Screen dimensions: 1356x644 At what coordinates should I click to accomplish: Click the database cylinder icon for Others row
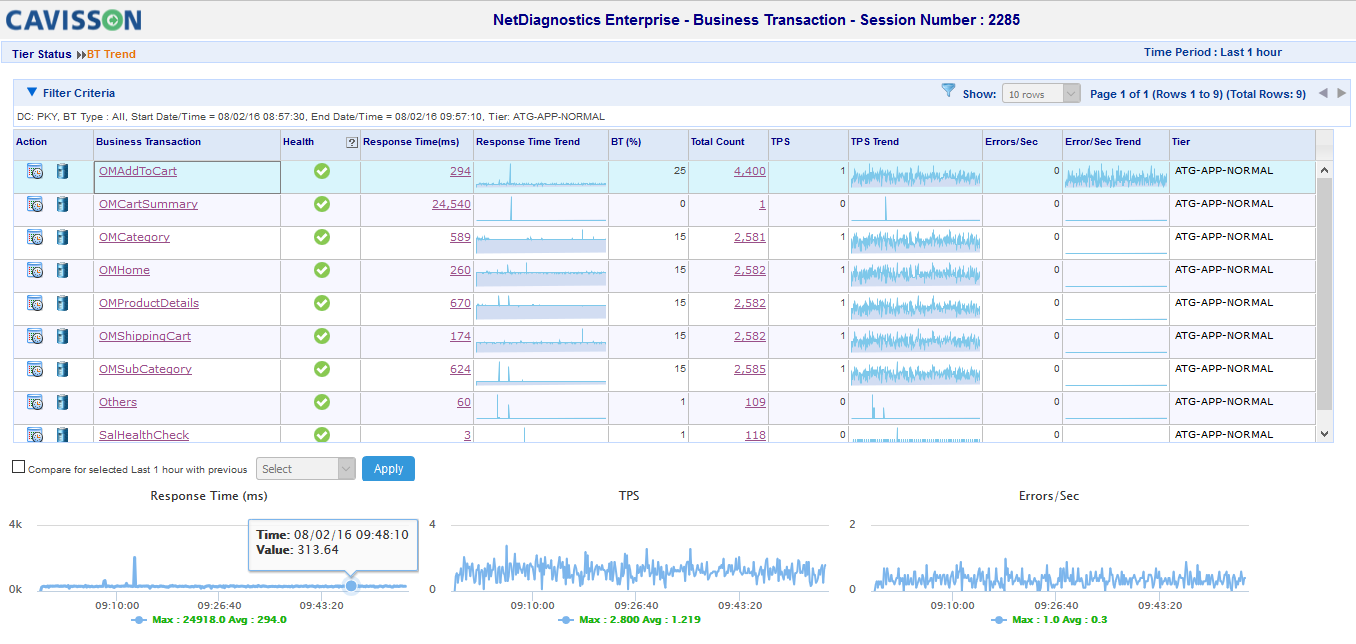(62, 403)
